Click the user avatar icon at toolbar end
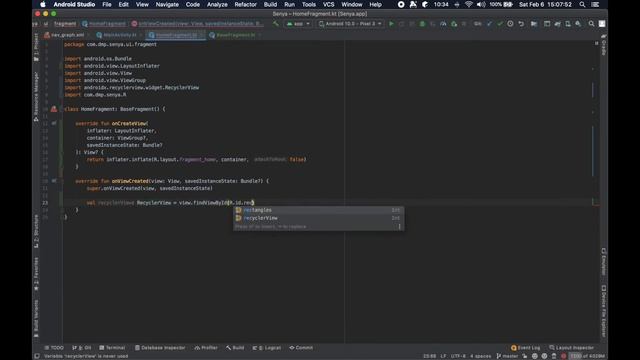The height and width of the screenshot is (360, 640). [x=602, y=24]
